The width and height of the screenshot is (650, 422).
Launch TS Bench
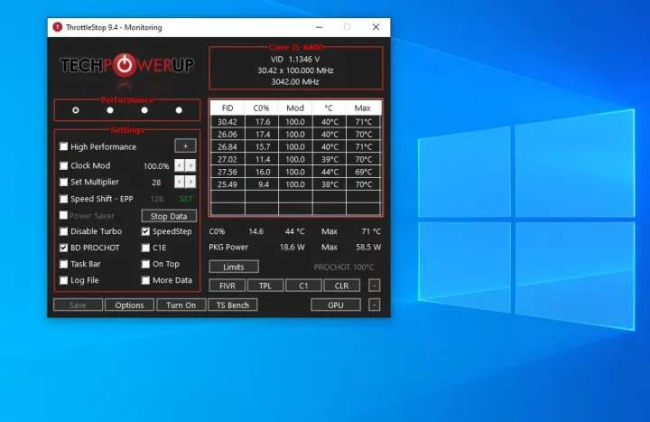(x=233, y=305)
